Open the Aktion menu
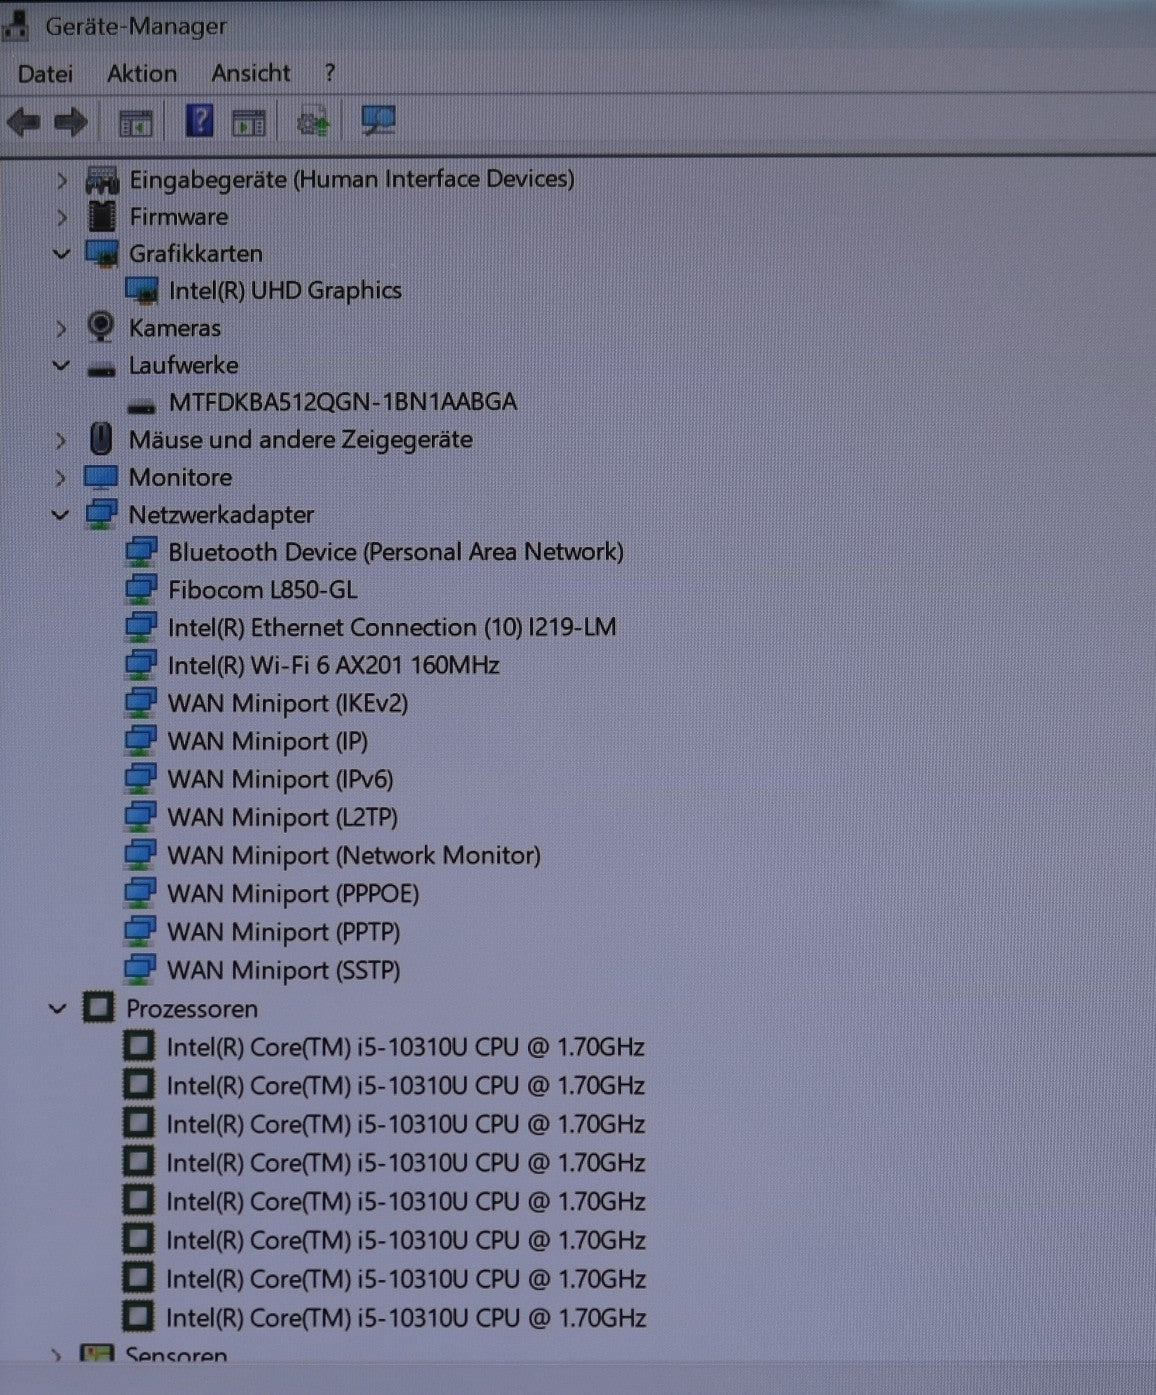This screenshot has width=1156, height=1395. pyautogui.click(x=142, y=74)
